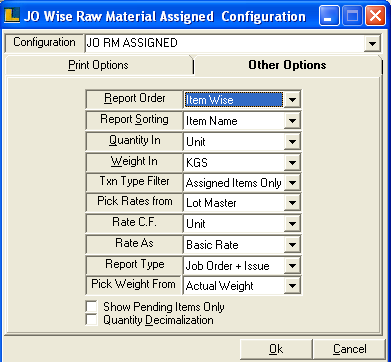Click the Configuration label

(x=44, y=43)
